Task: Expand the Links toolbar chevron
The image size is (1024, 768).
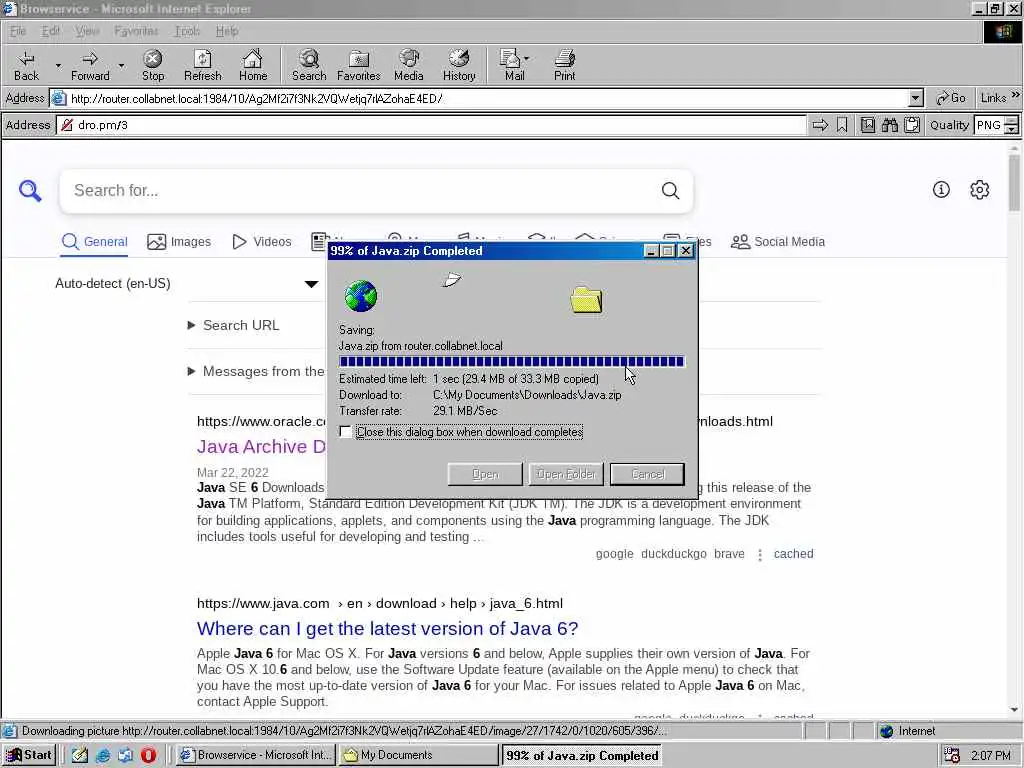Action: point(1016,95)
